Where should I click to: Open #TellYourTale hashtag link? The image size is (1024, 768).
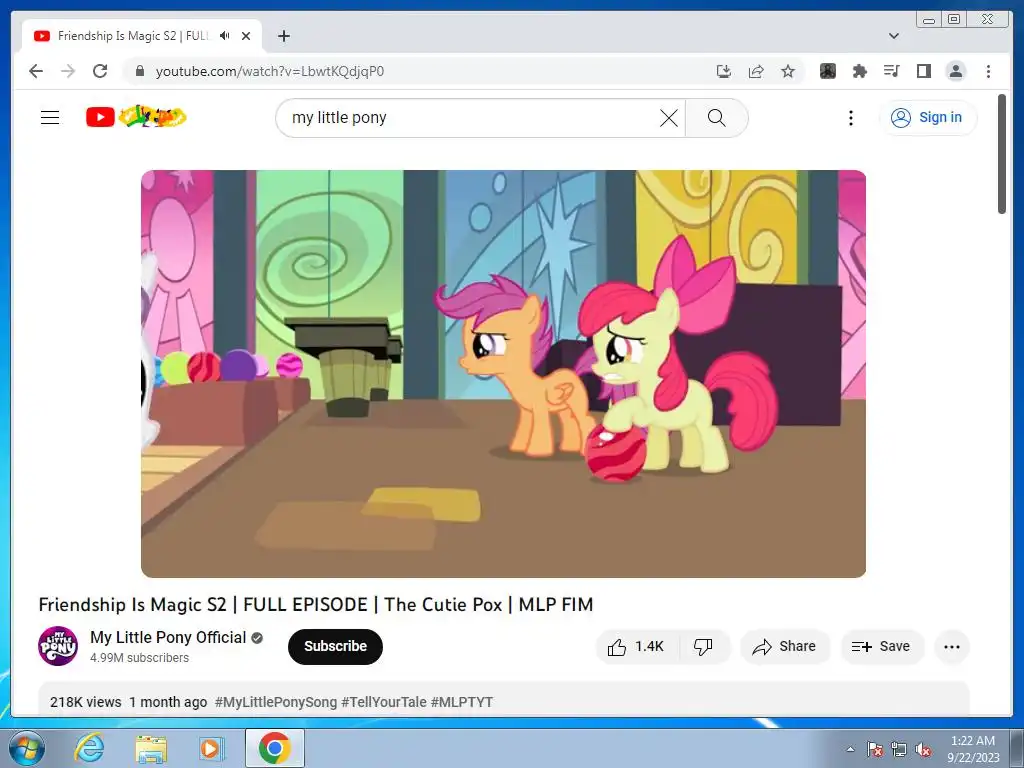[x=383, y=702]
